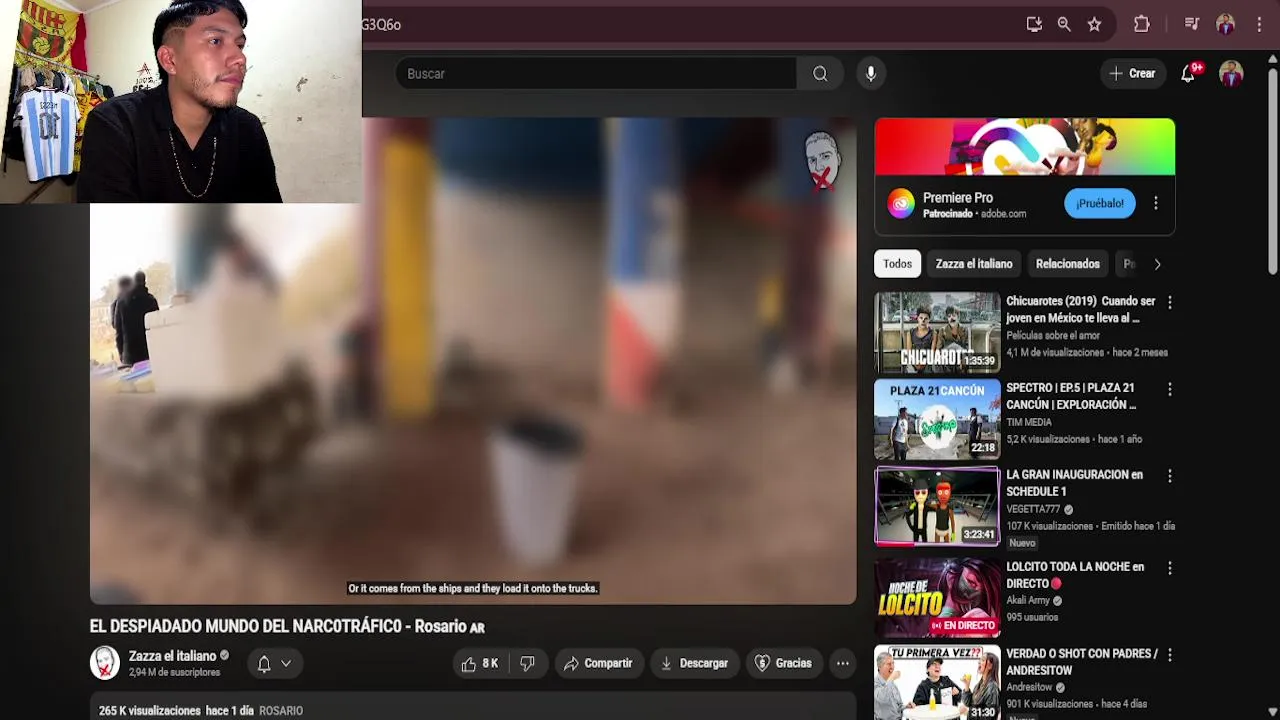Select the Relacionados filter chip
1280x720 pixels.
[x=1067, y=264]
